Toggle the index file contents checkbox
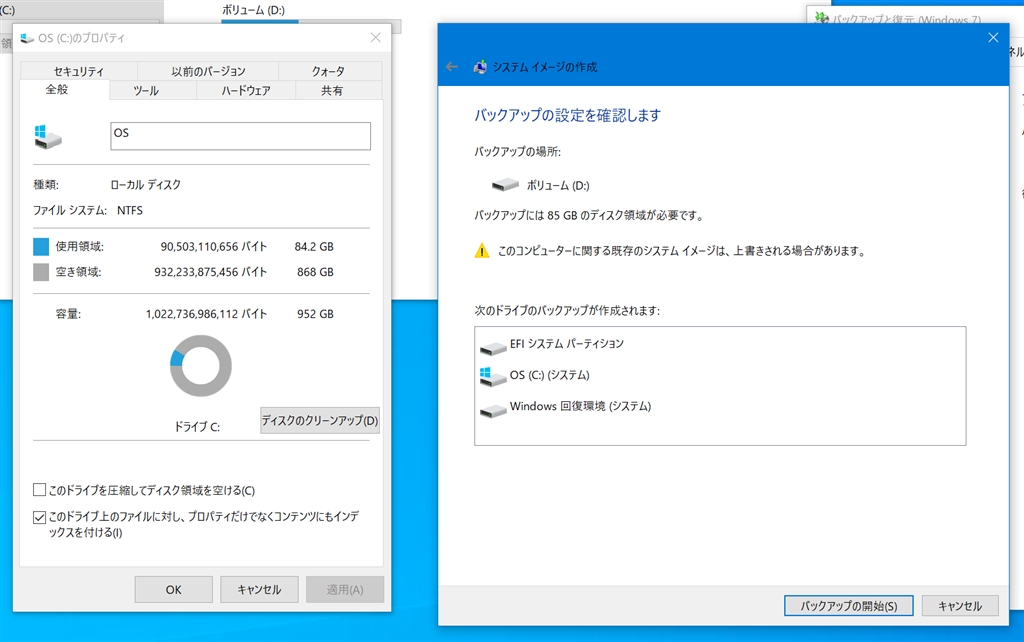The height and width of the screenshot is (642, 1024). 39,517
